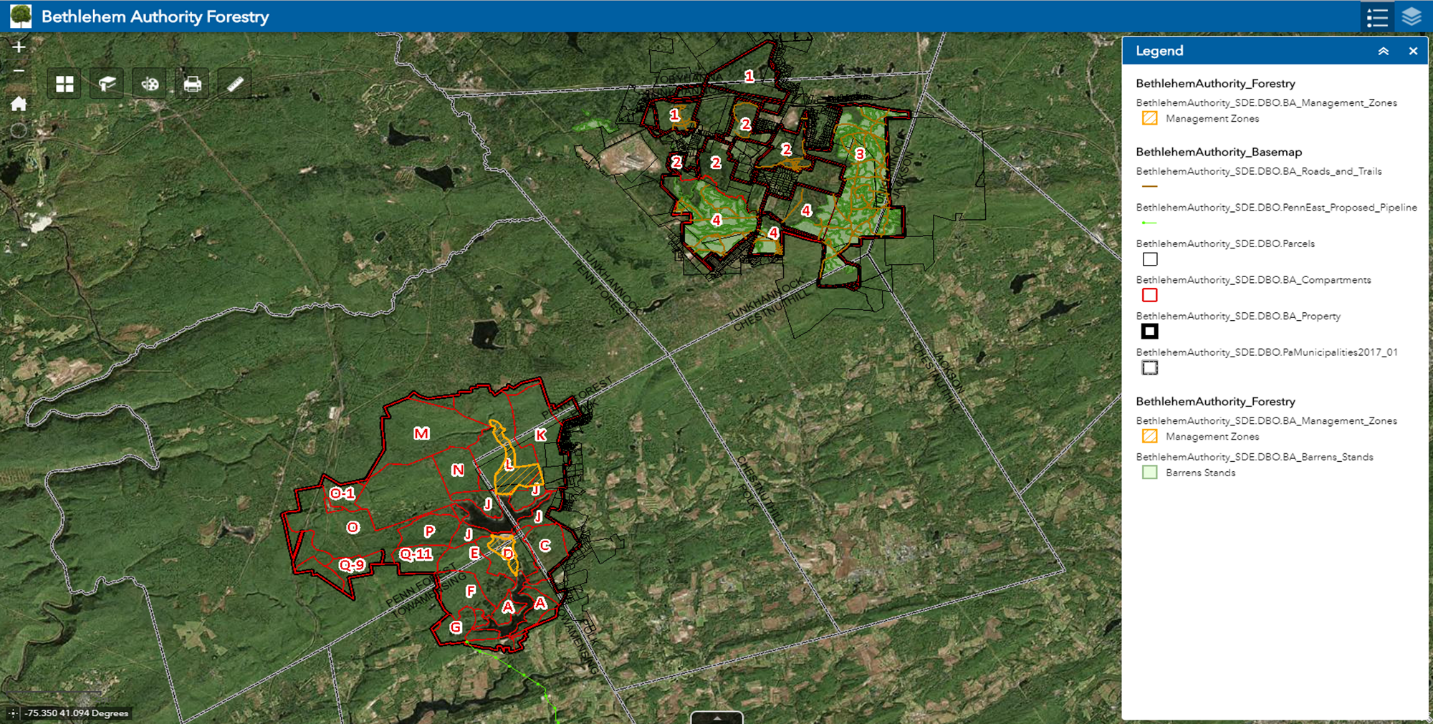
Task: Open the Print widget
Action: coord(191,84)
